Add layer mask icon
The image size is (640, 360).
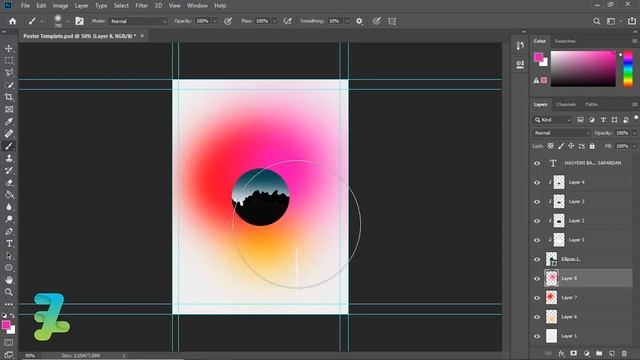click(573, 353)
